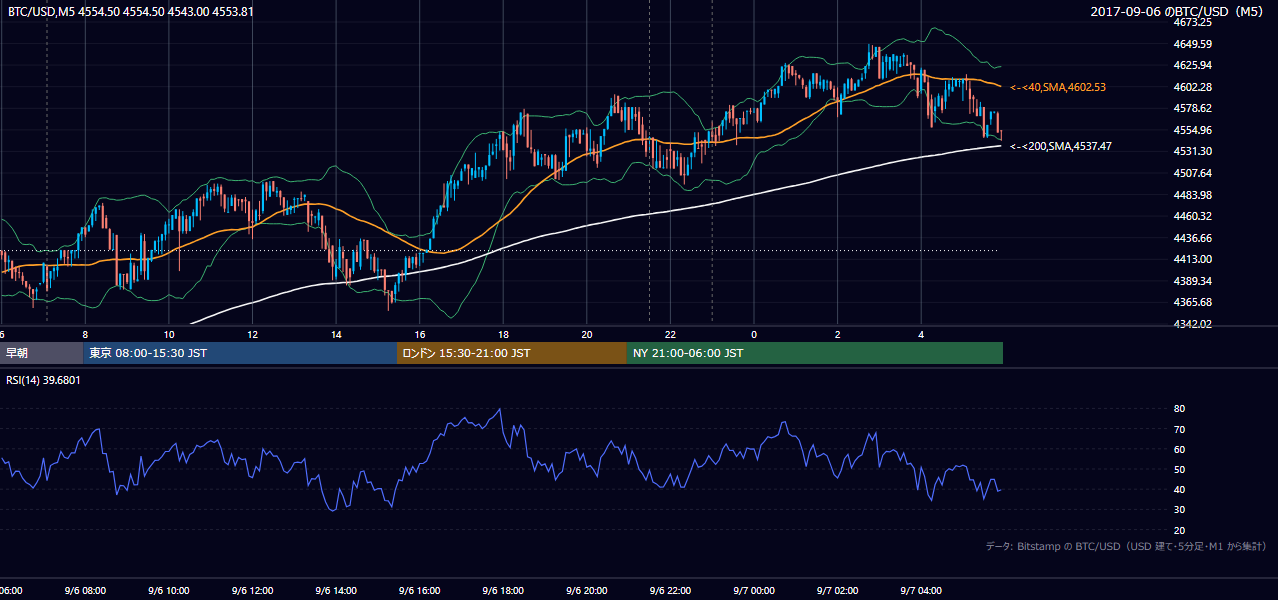Viewport: 1278px width, 600px height.
Task: Click the orange 40 SMA label 4602.53
Action: pyautogui.click(x=1058, y=88)
